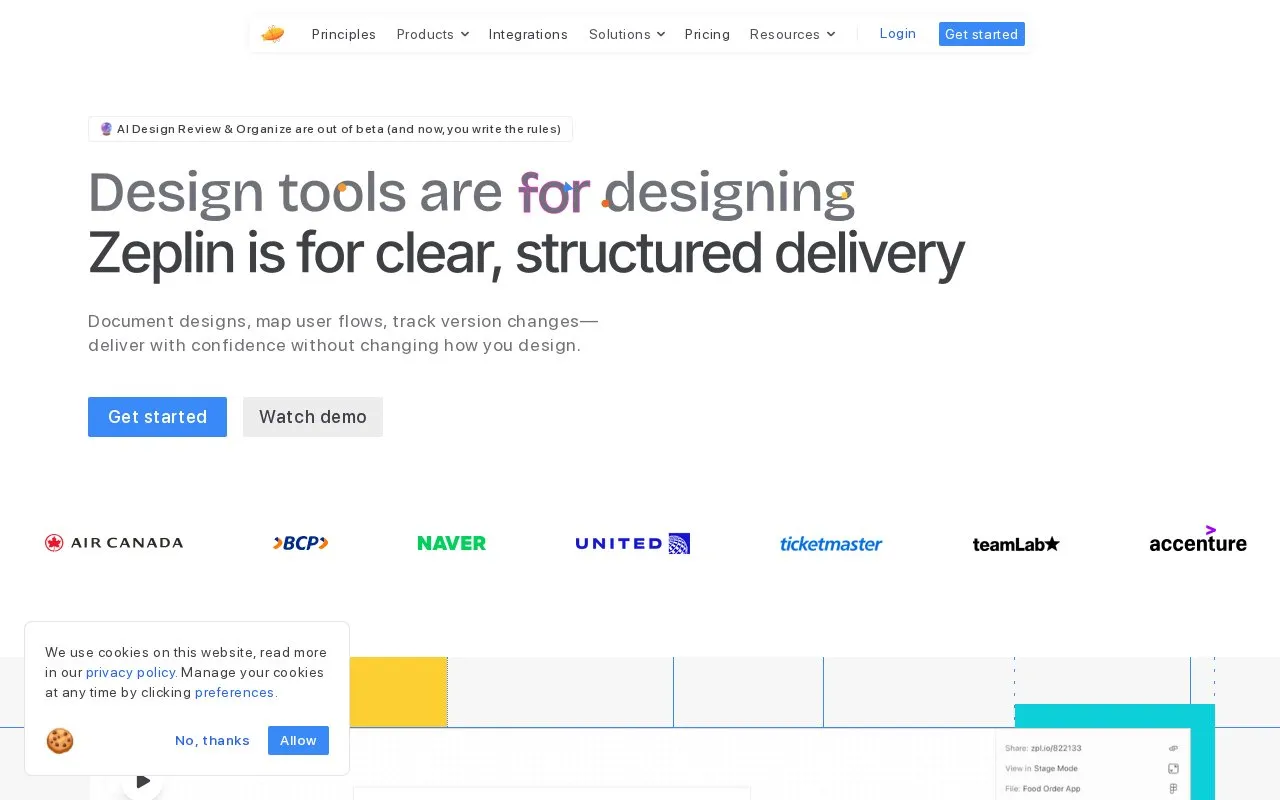Image resolution: width=1280 pixels, height=800 pixels.
Task: Click the accenture logo
Action: [1198, 539]
